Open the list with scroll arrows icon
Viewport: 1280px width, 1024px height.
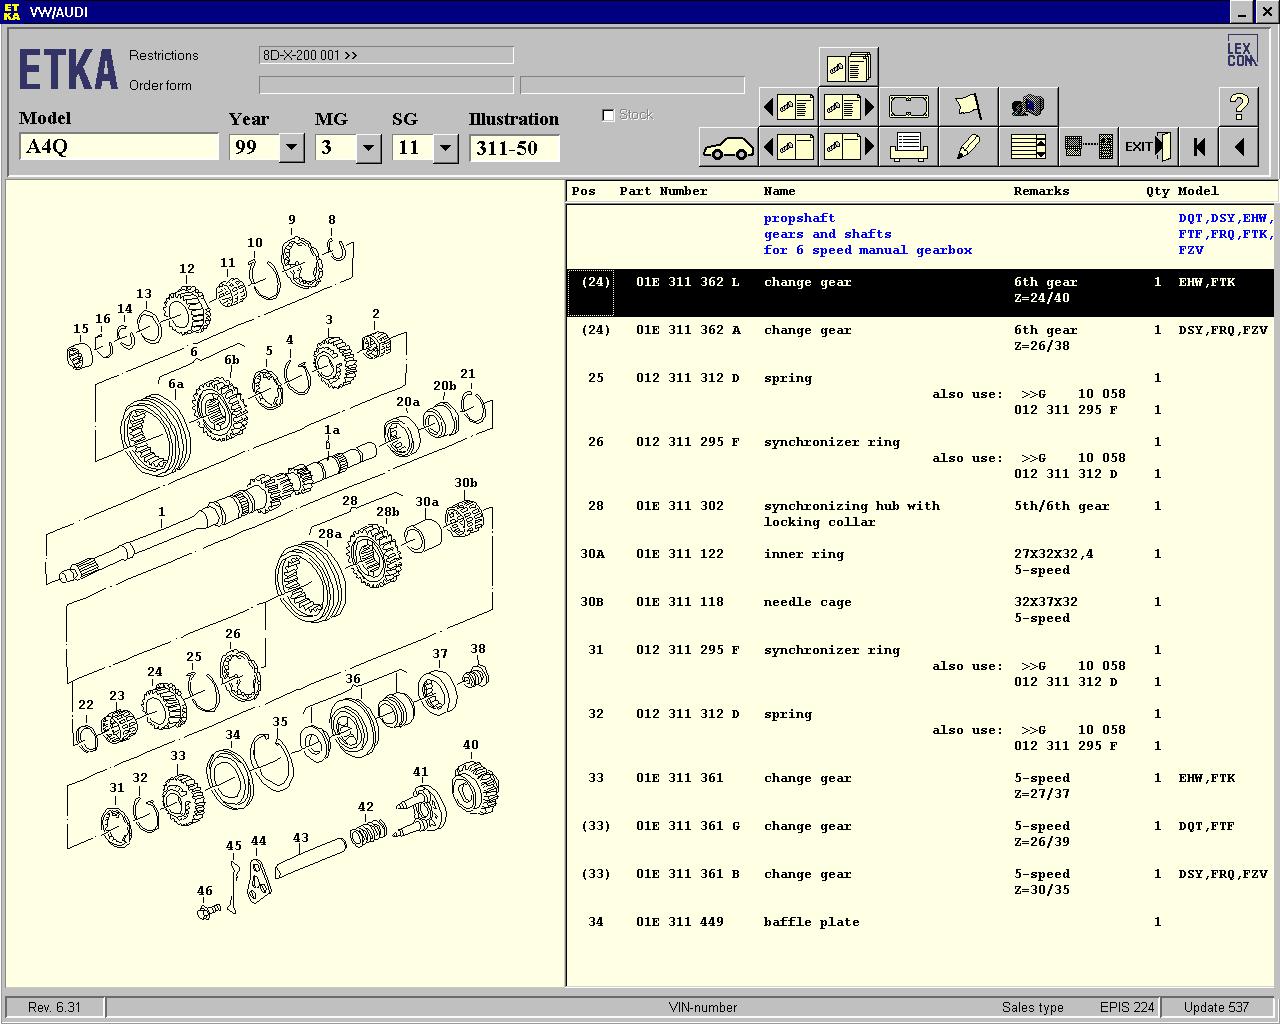1028,147
